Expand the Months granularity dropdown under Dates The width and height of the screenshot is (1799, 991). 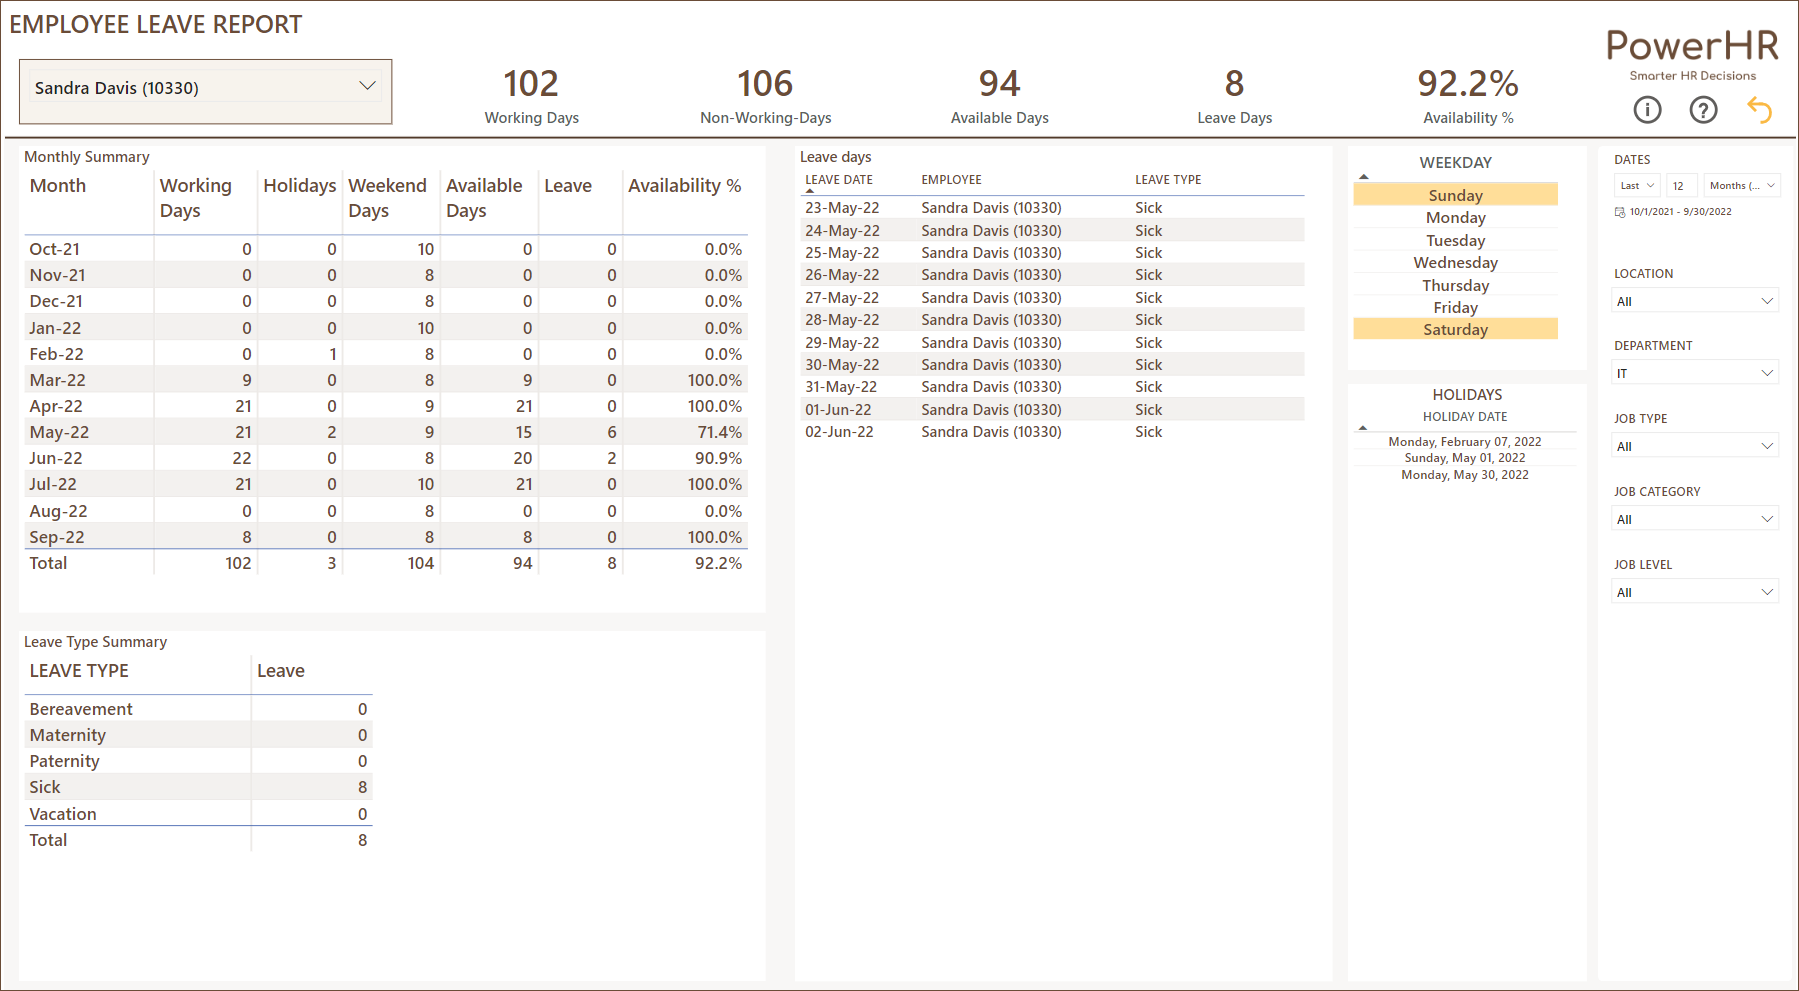(x=1742, y=185)
